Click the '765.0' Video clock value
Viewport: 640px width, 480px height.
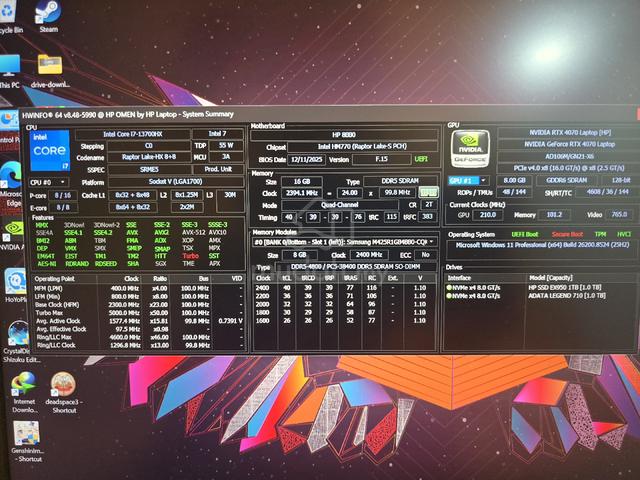coord(619,214)
